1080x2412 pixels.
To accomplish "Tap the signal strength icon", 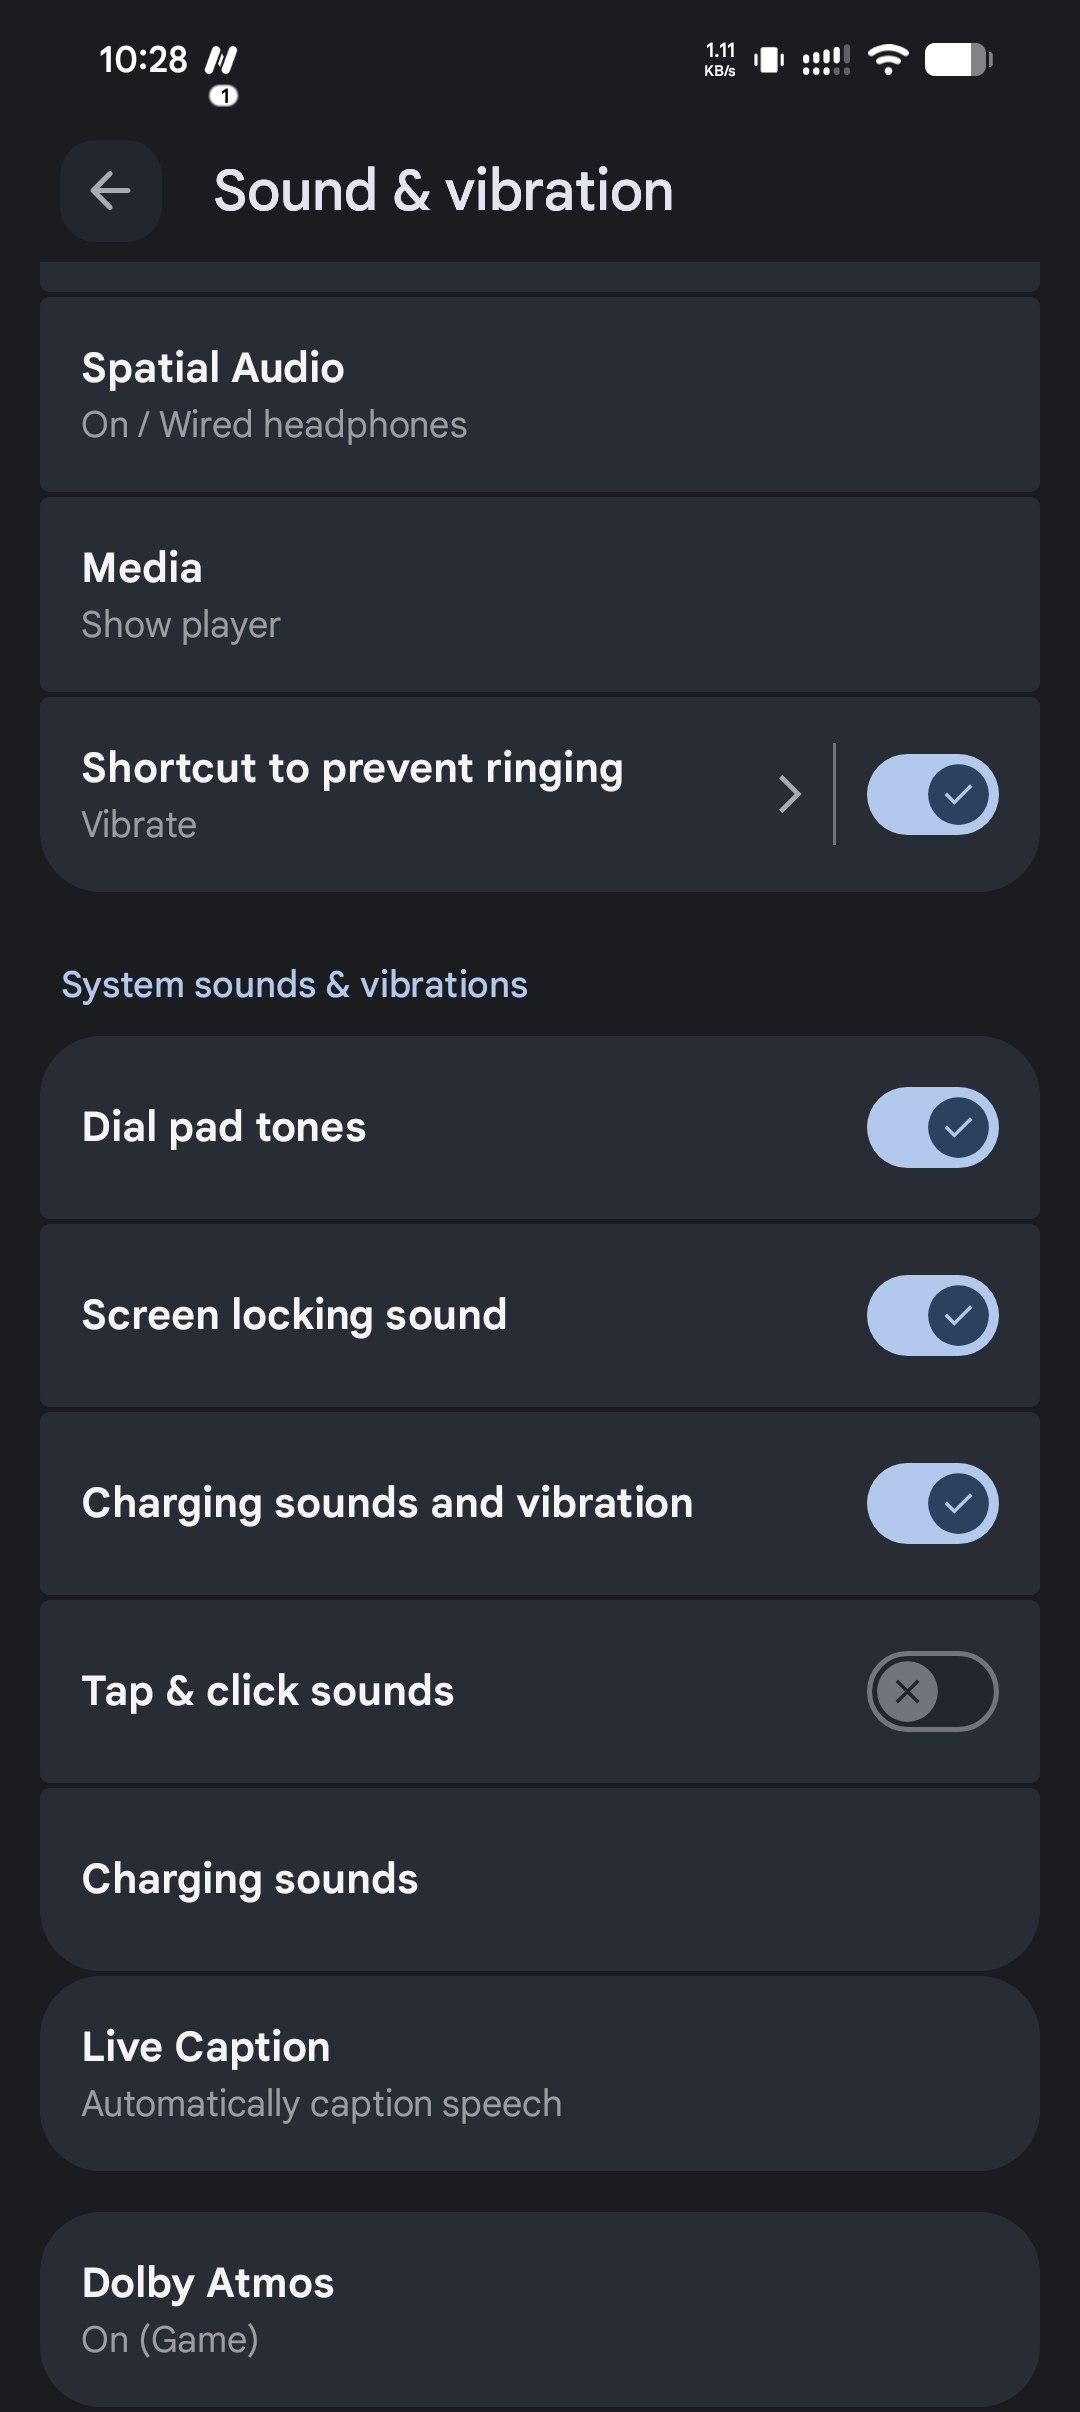I will click(826, 60).
